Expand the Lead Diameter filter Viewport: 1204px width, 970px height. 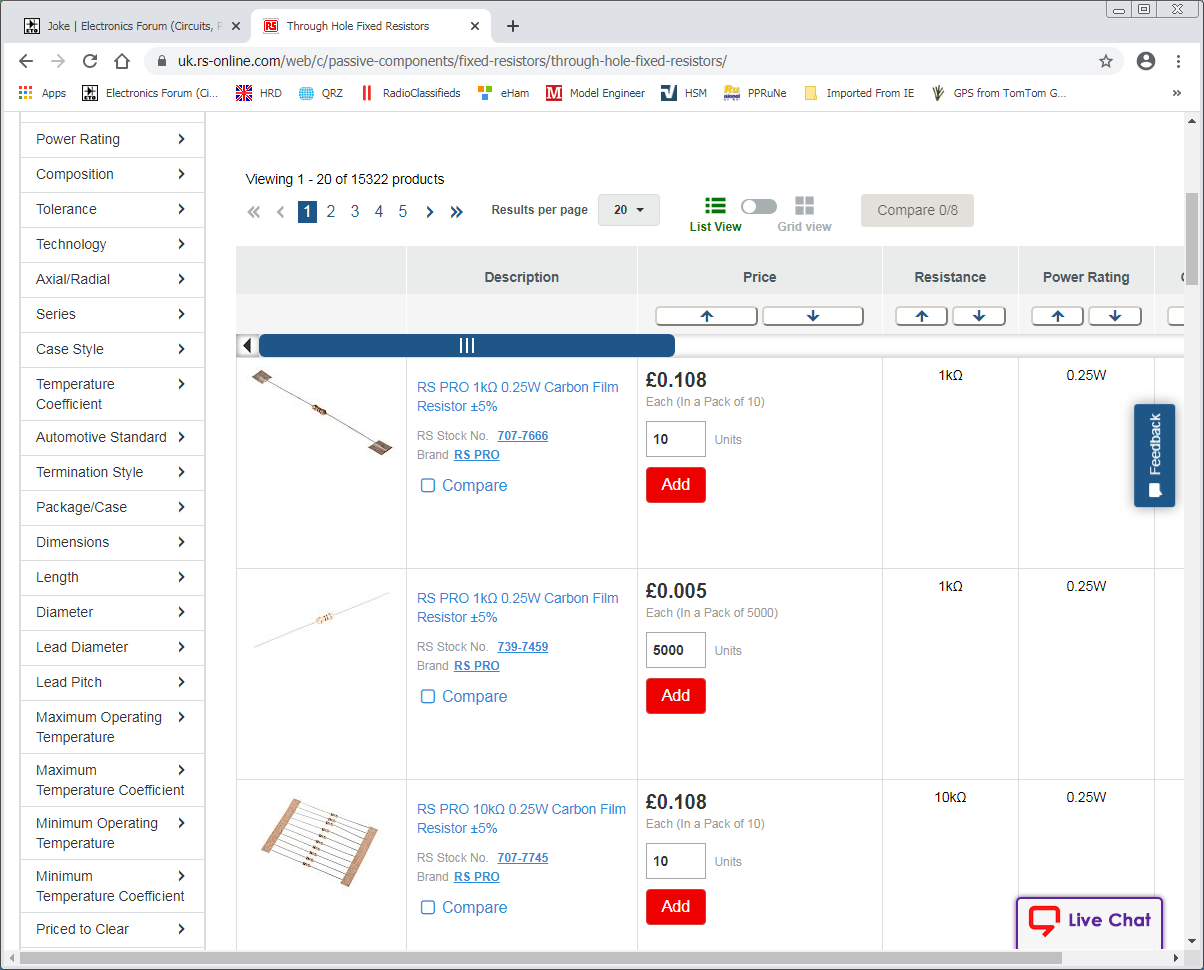tap(112, 648)
